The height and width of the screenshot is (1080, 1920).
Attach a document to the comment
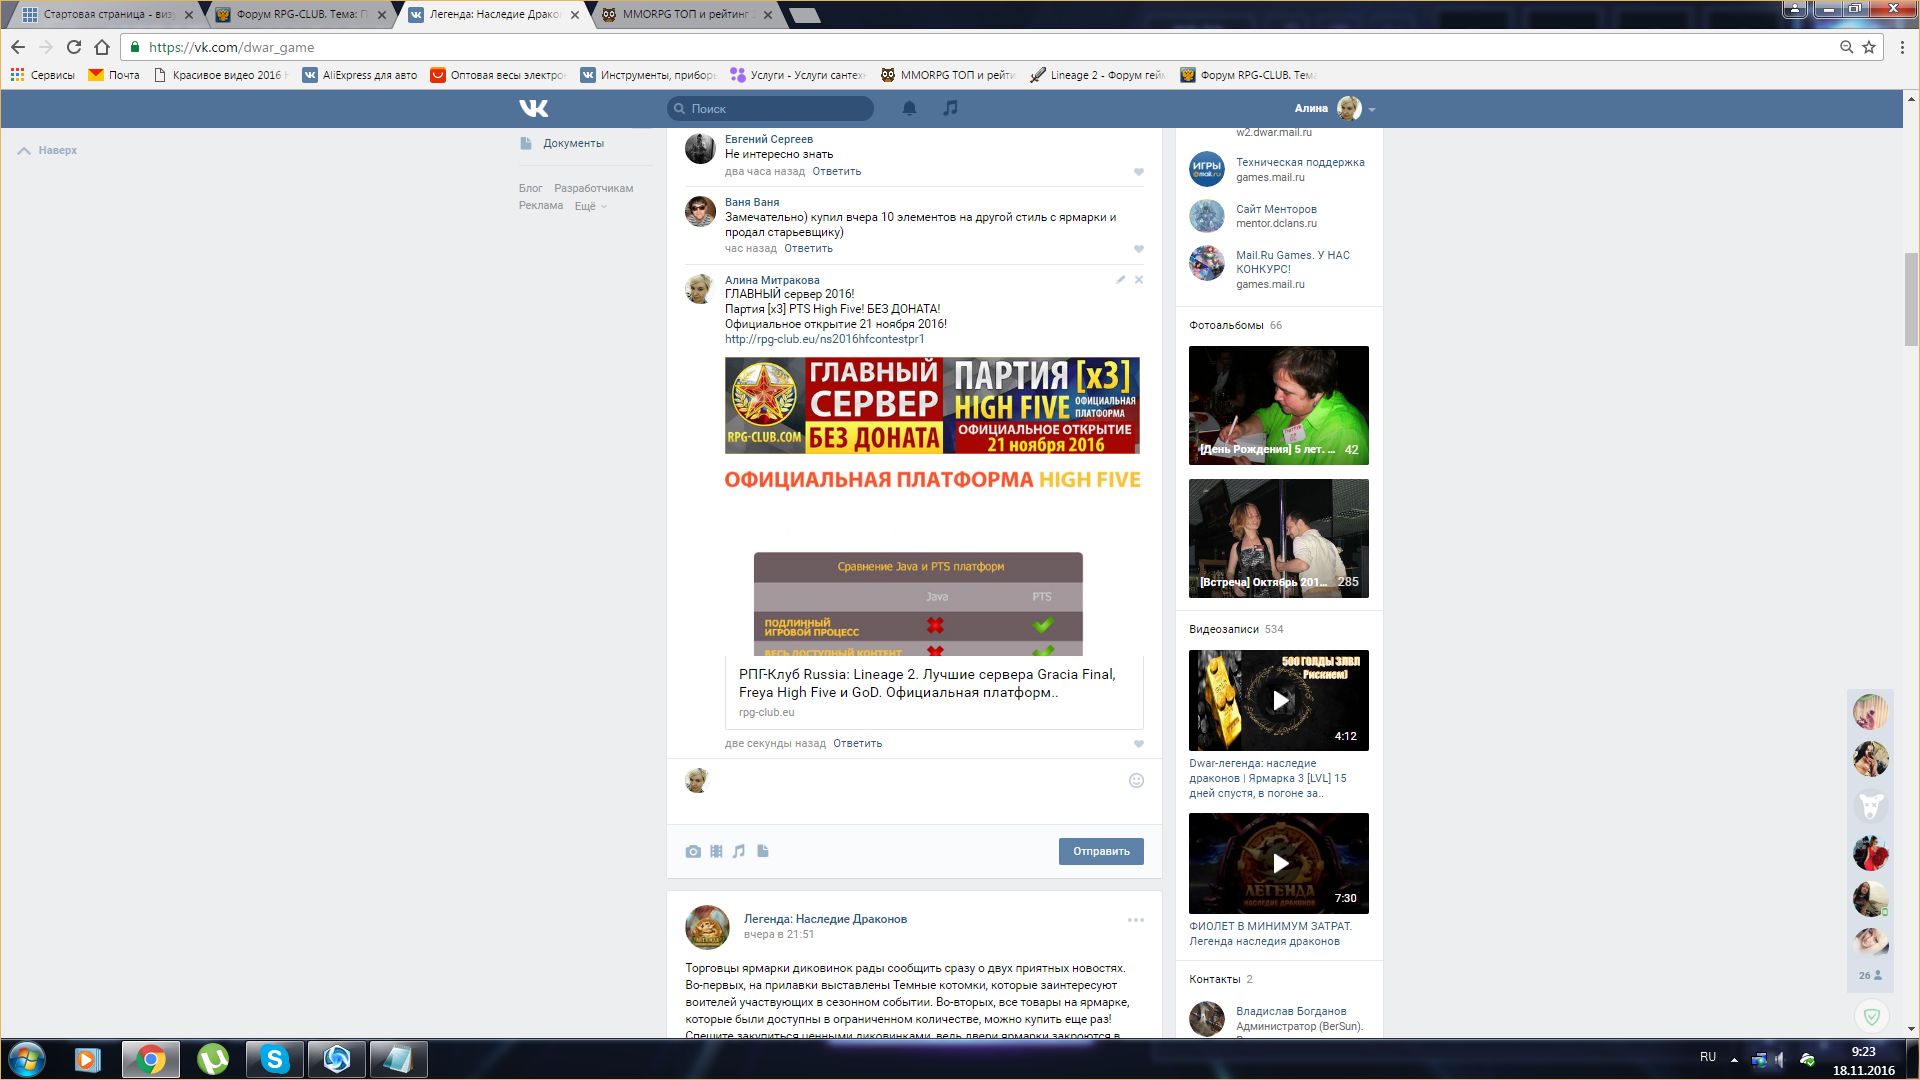pos(763,851)
